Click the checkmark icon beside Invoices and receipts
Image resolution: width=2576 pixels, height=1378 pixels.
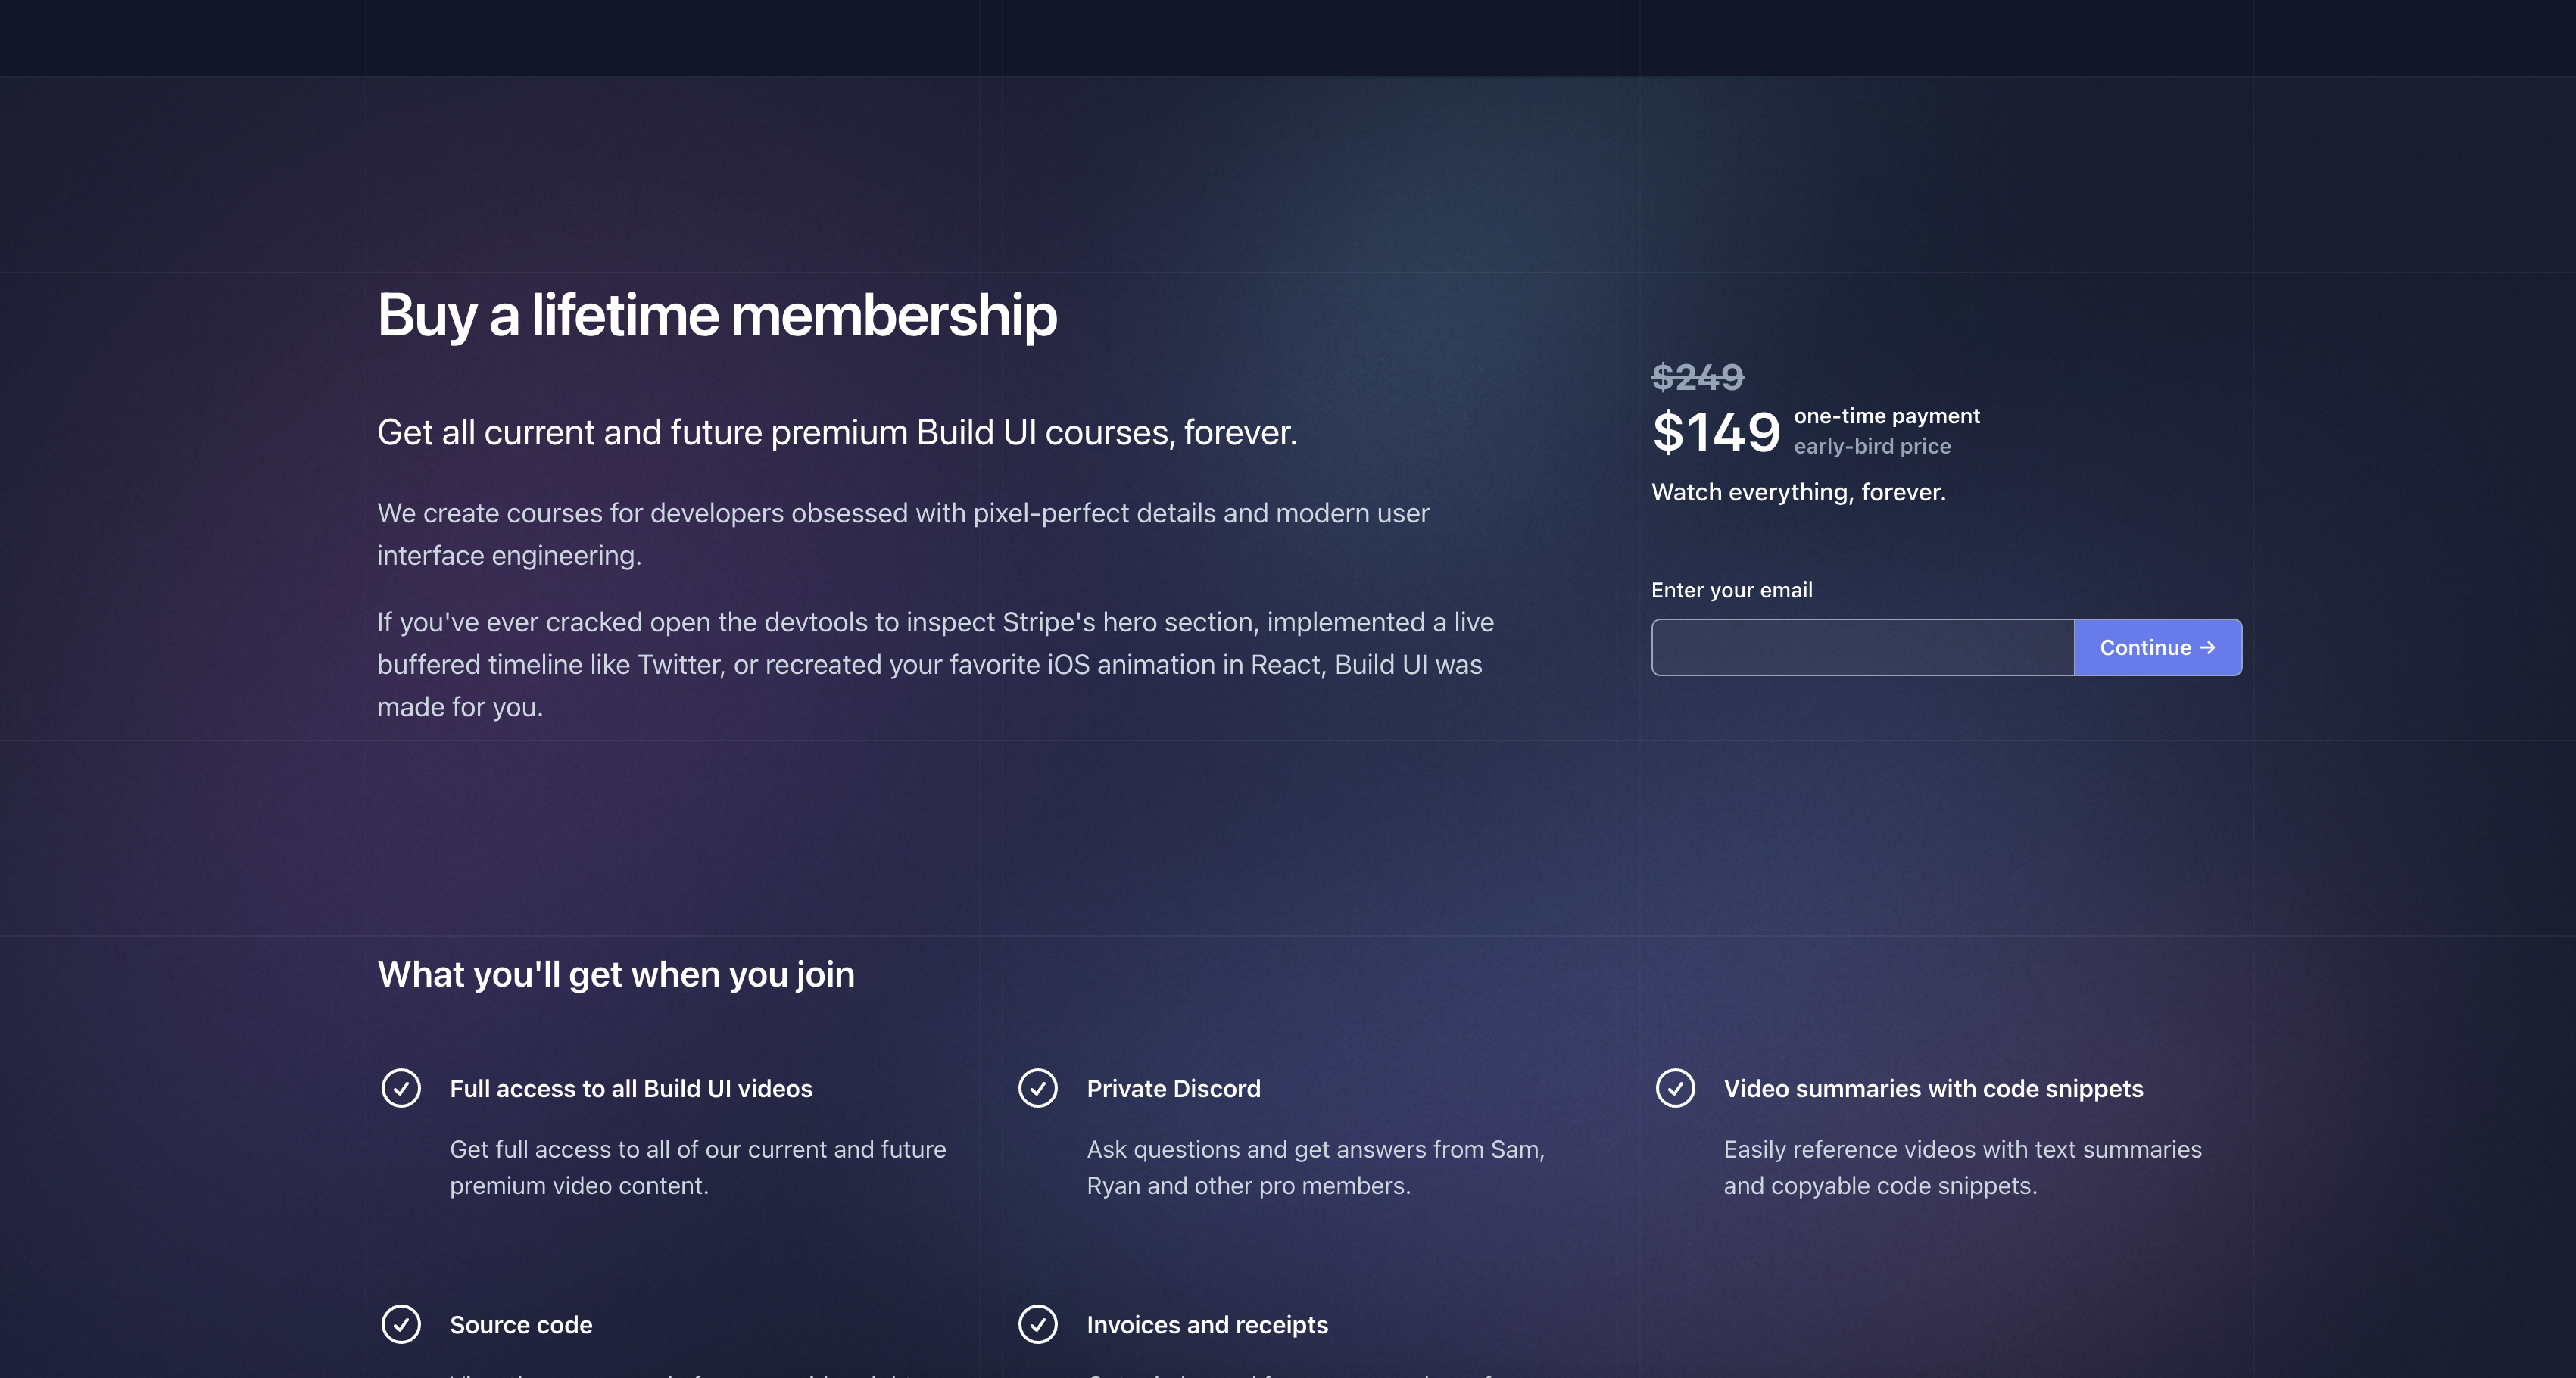[x=1038, y=1324]
